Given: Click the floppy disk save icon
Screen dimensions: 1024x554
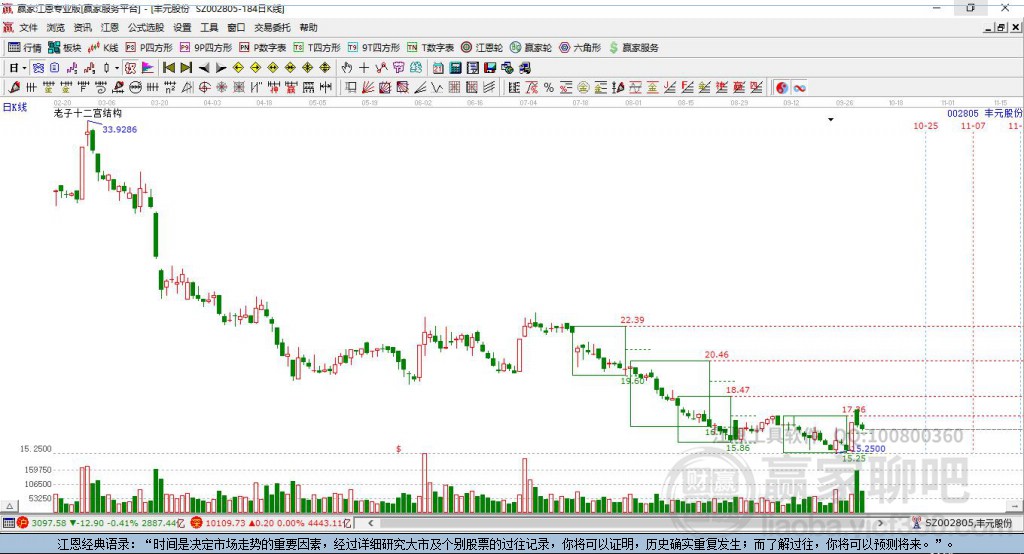Looking at the screenshot, I should [490, 68].
